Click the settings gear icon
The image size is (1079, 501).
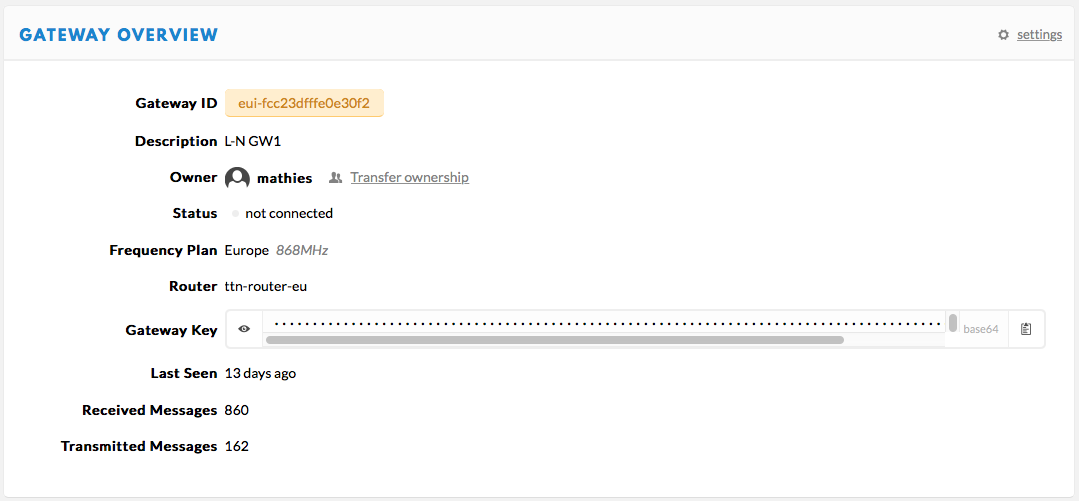[1003, 34]
